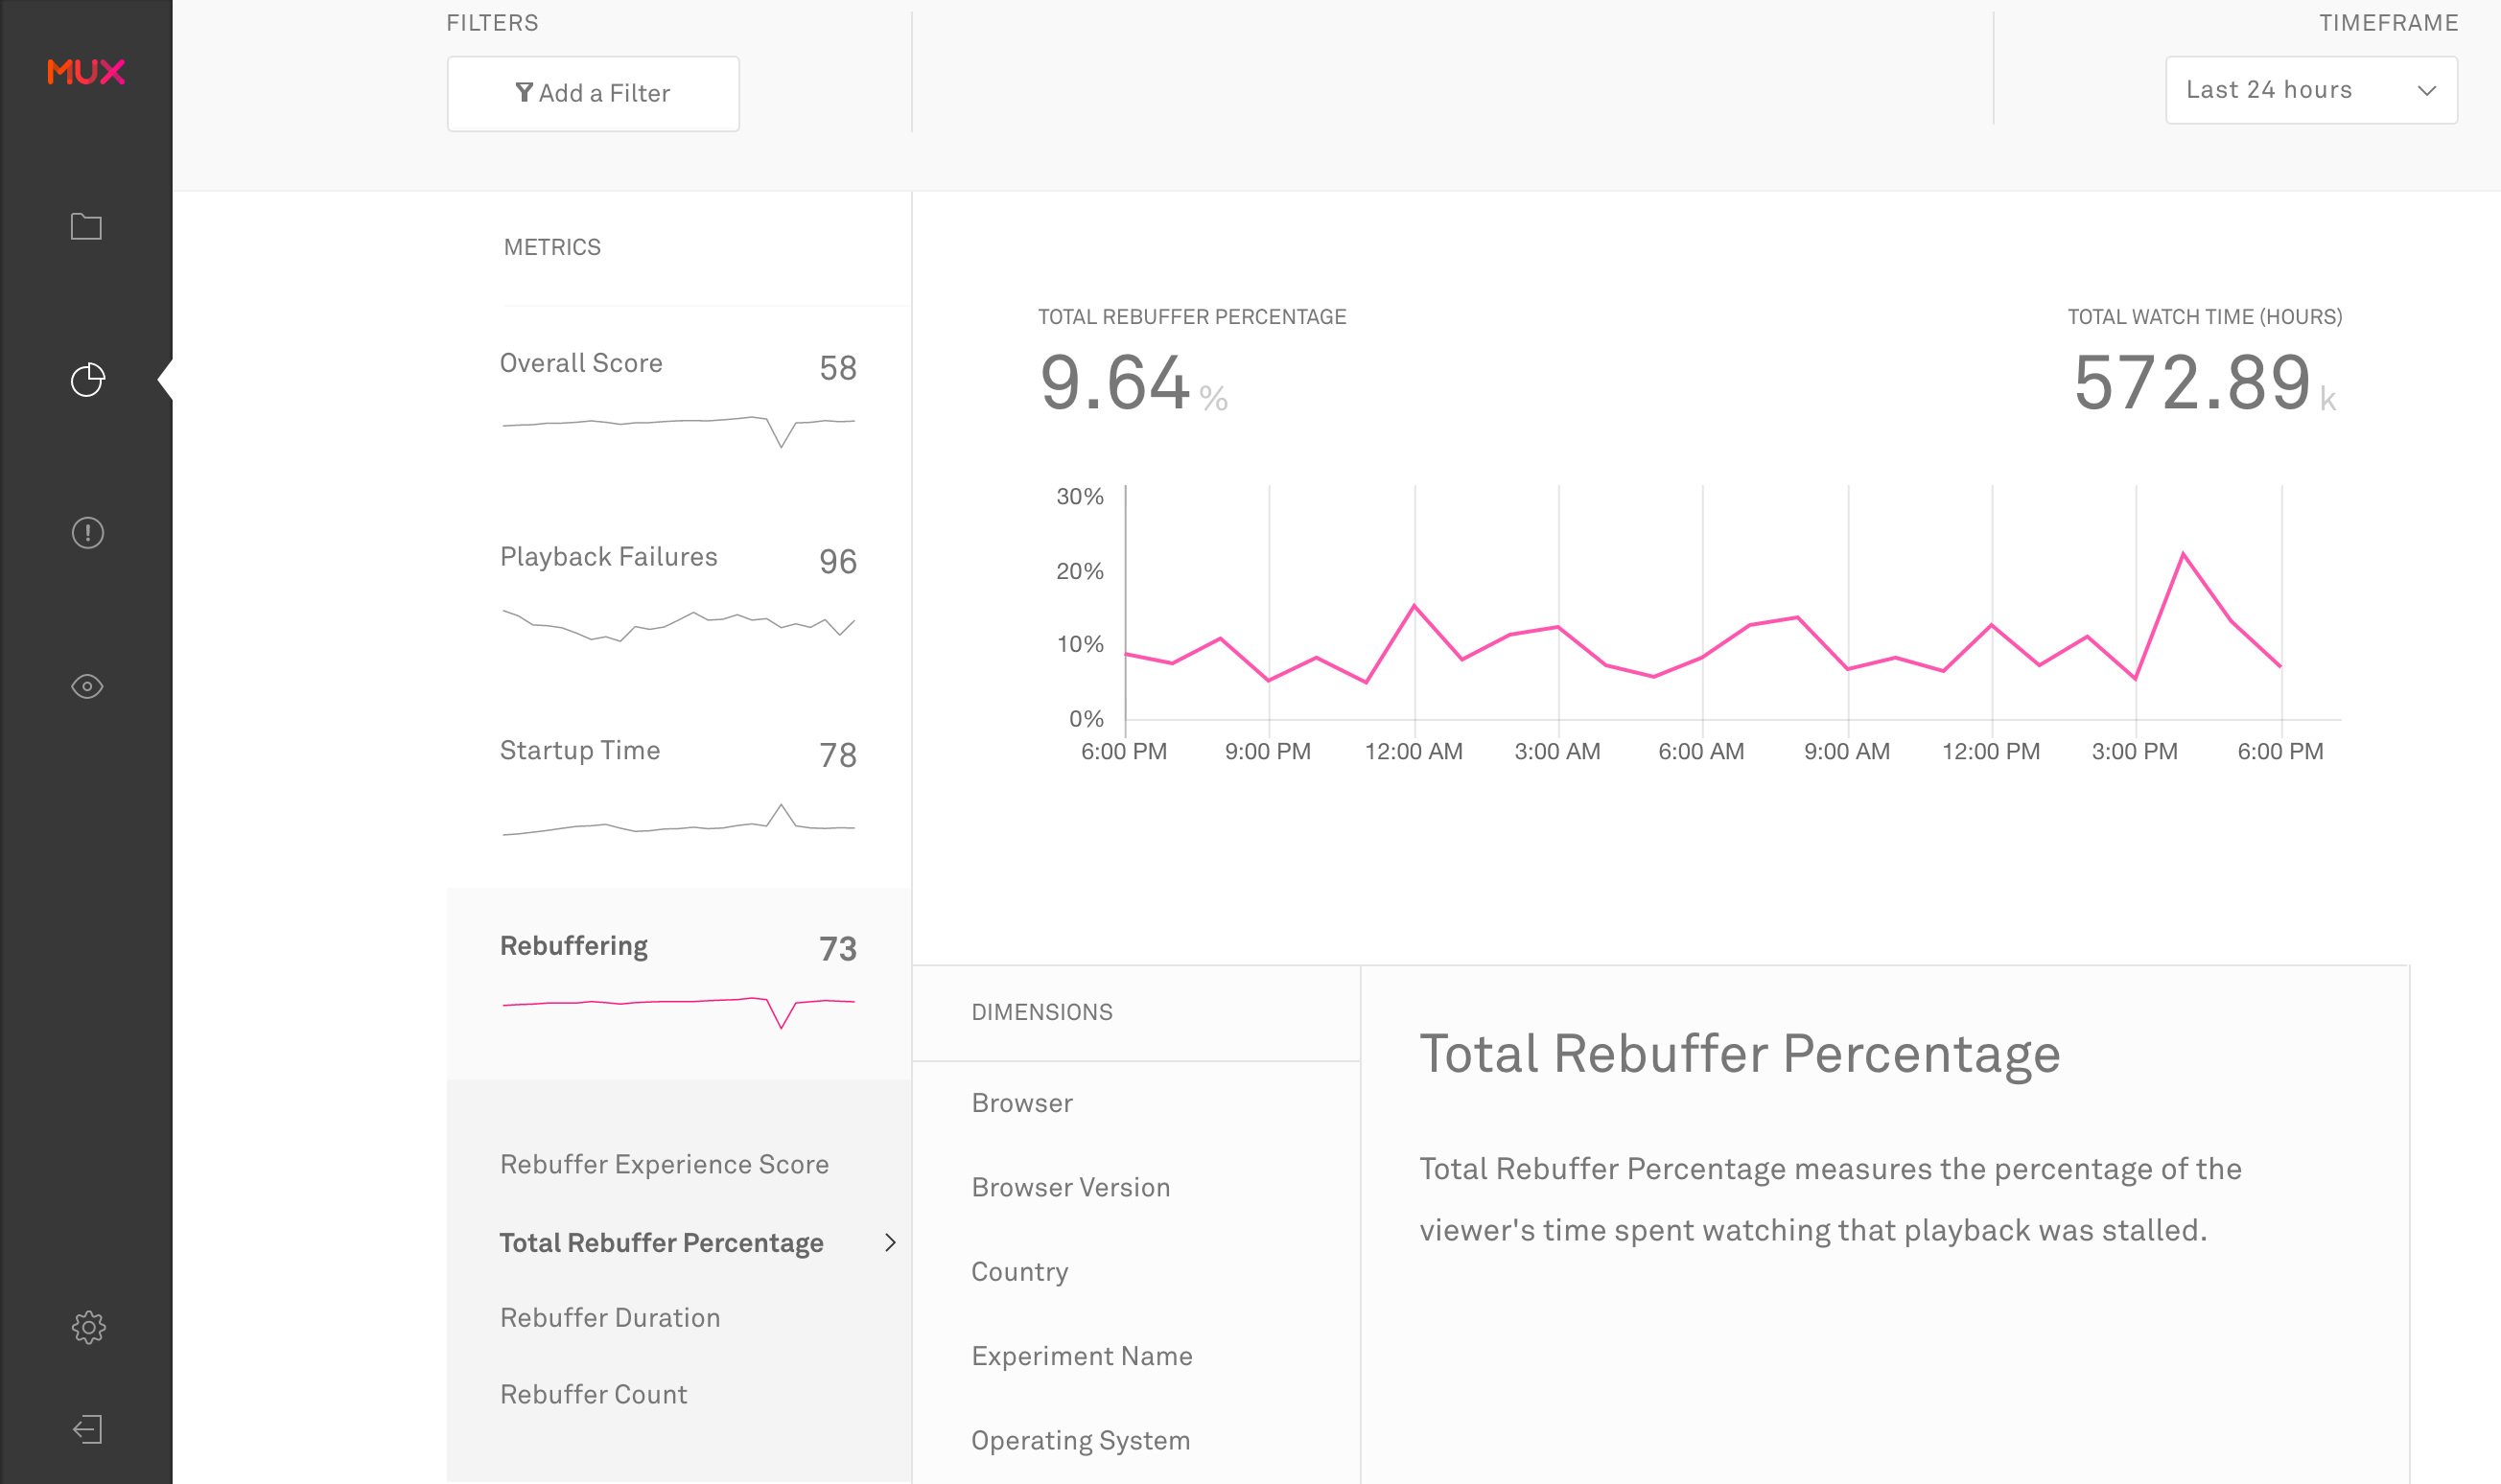2501x1484 pixels.
Task: Click the Add a Filter button
Action: (593, 93)
